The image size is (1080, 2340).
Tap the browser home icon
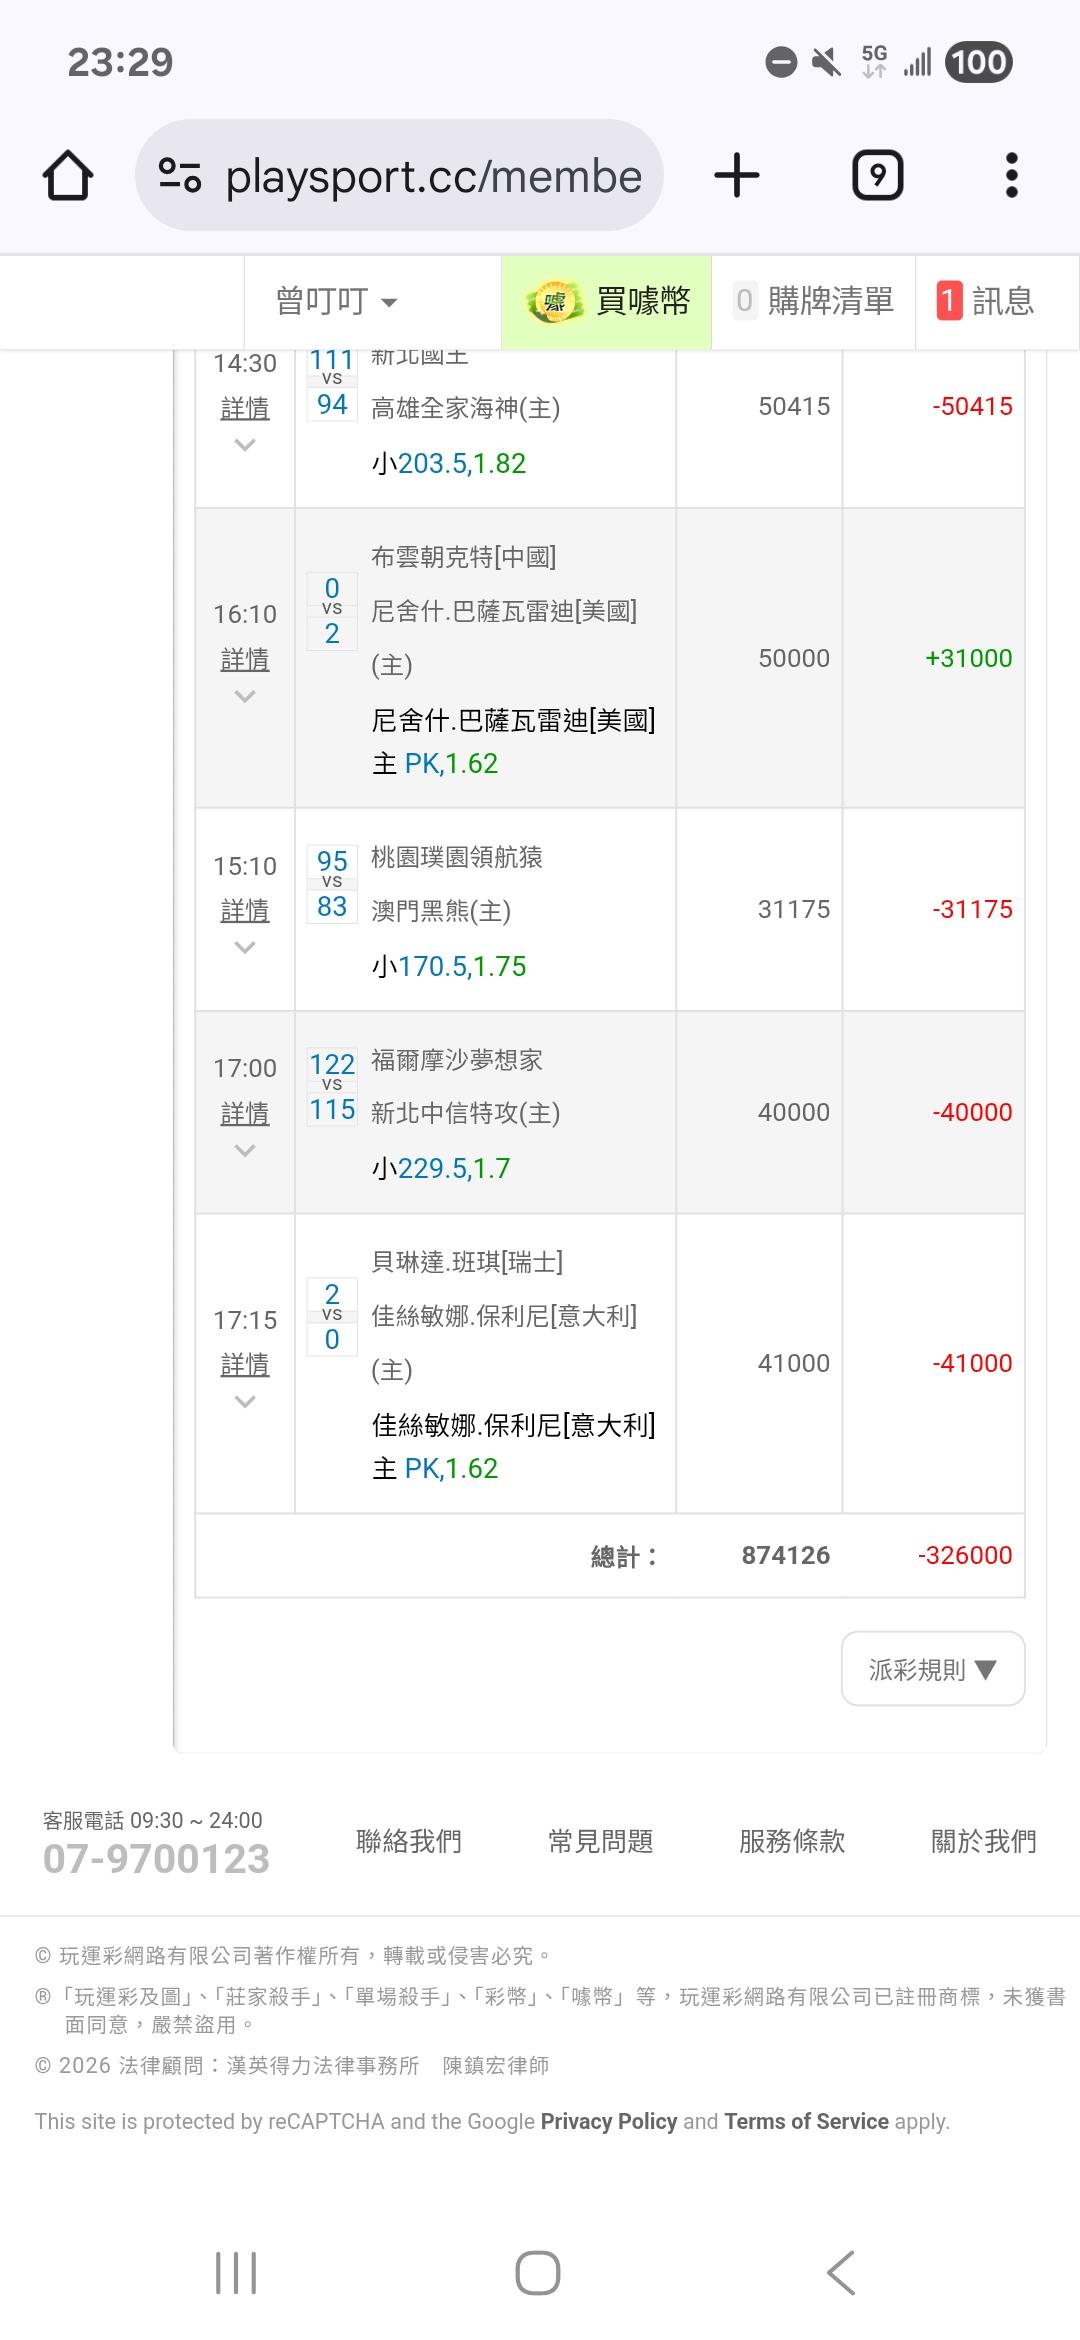coord(68,176)
